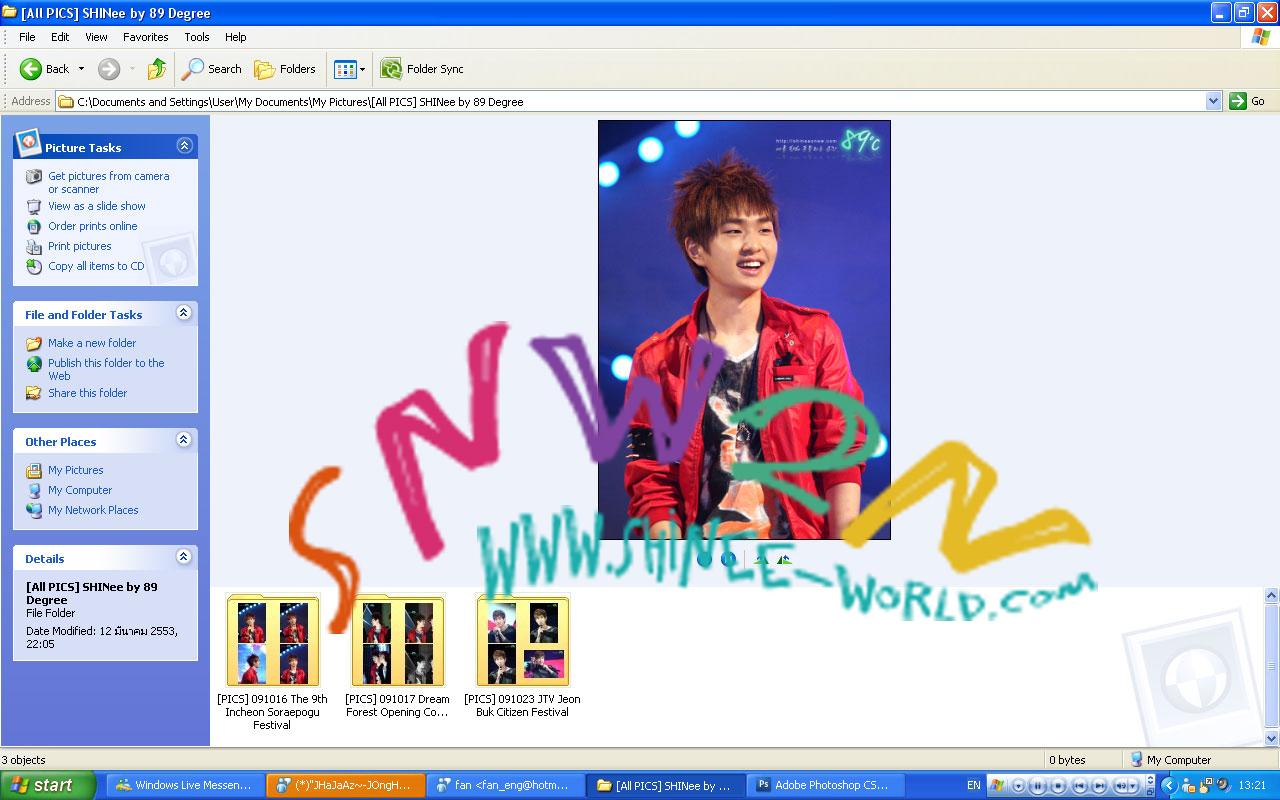Click the filmstrip scrollbar down arrow
This screenshot has width=1280, height=800.
click(1272, 738)
